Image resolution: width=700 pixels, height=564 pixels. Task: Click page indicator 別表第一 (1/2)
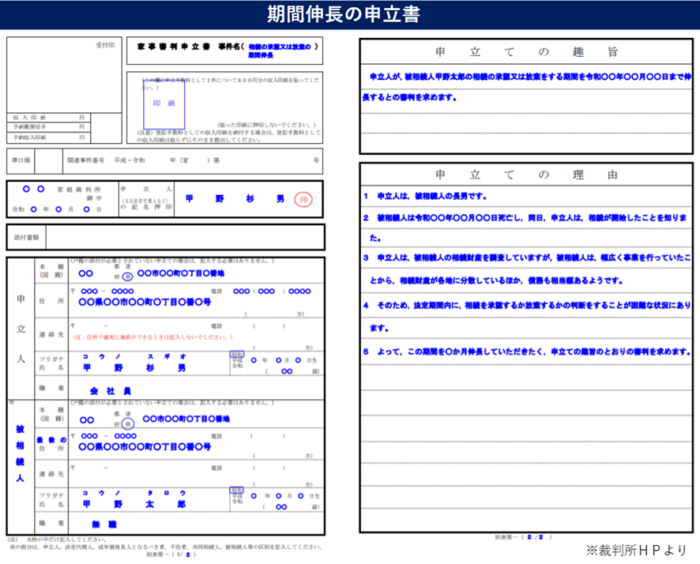[x=171, y=555]
